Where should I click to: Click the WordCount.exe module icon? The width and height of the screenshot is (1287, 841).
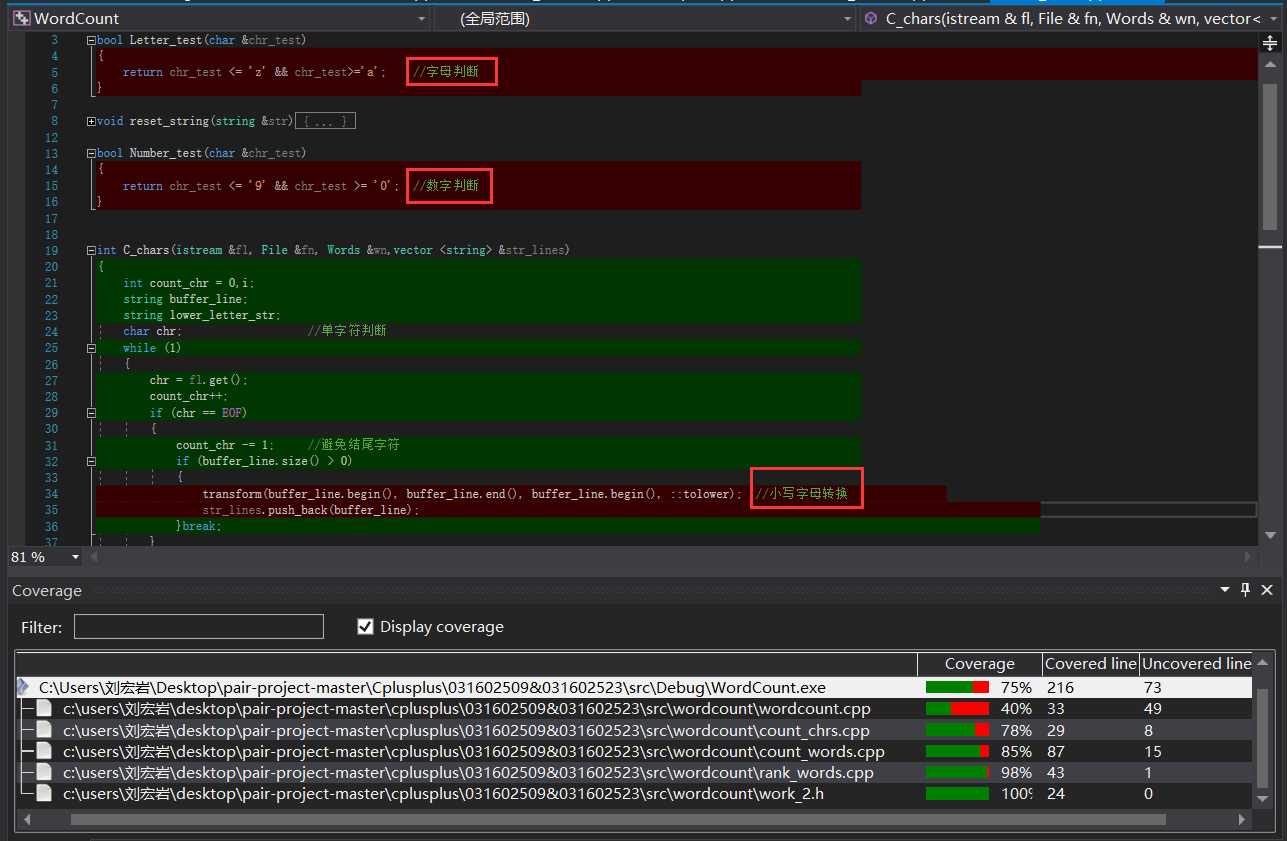pos(24,687)
